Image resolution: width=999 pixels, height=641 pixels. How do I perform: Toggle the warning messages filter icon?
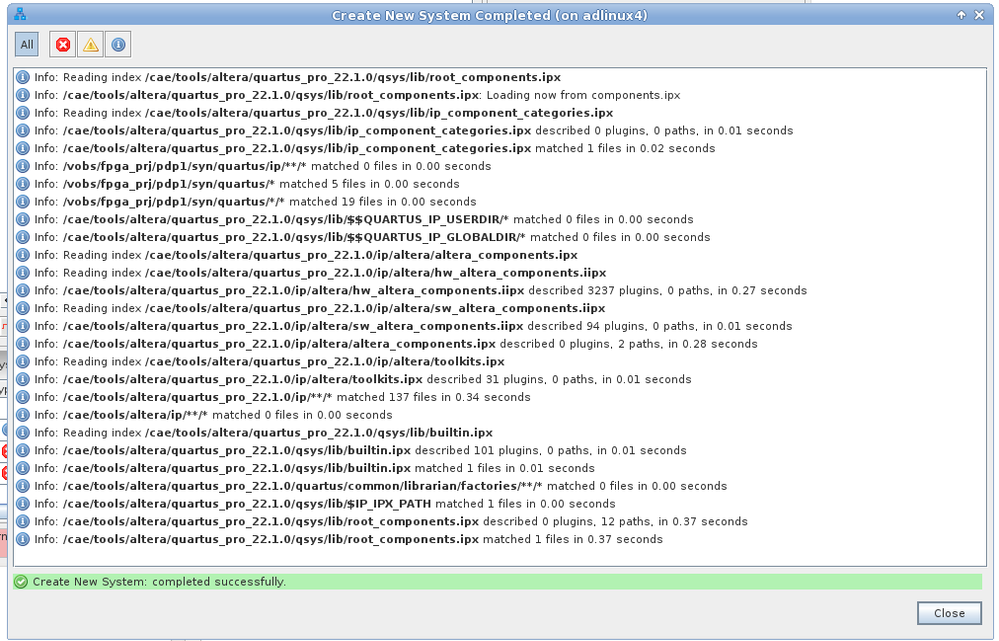90,45
